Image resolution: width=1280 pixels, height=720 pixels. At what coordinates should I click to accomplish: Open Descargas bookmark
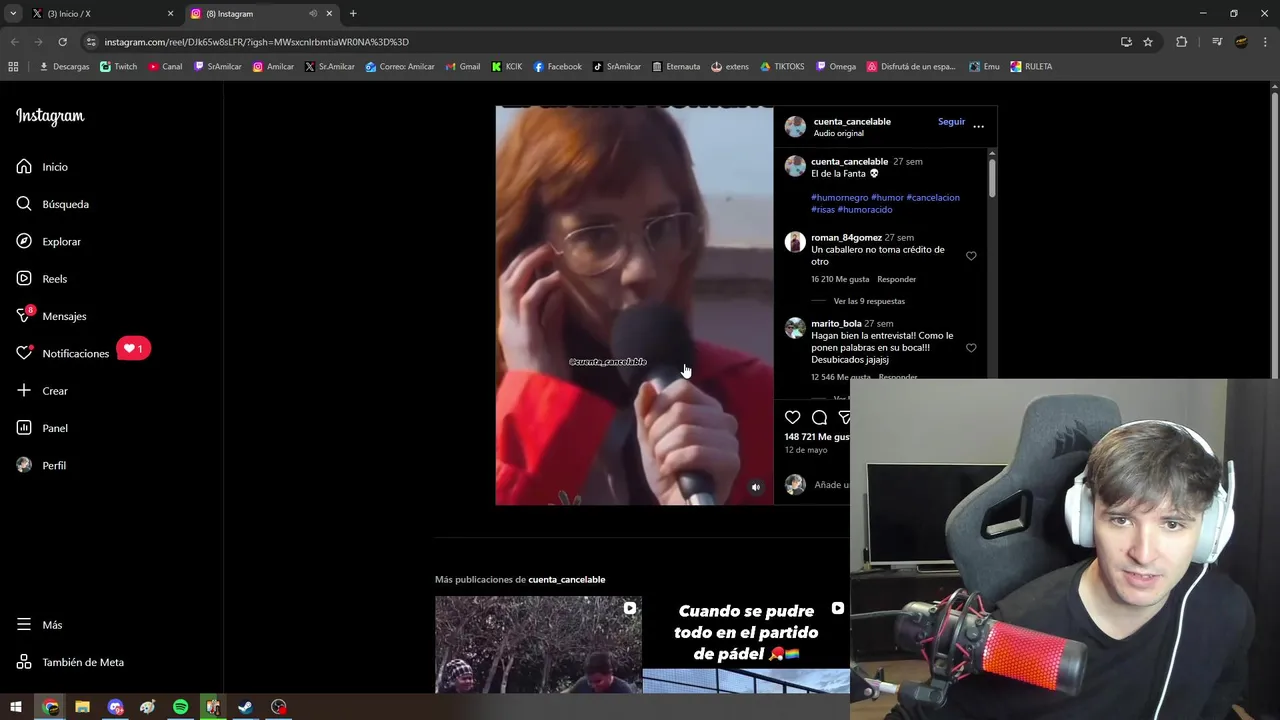pos(64,67)
